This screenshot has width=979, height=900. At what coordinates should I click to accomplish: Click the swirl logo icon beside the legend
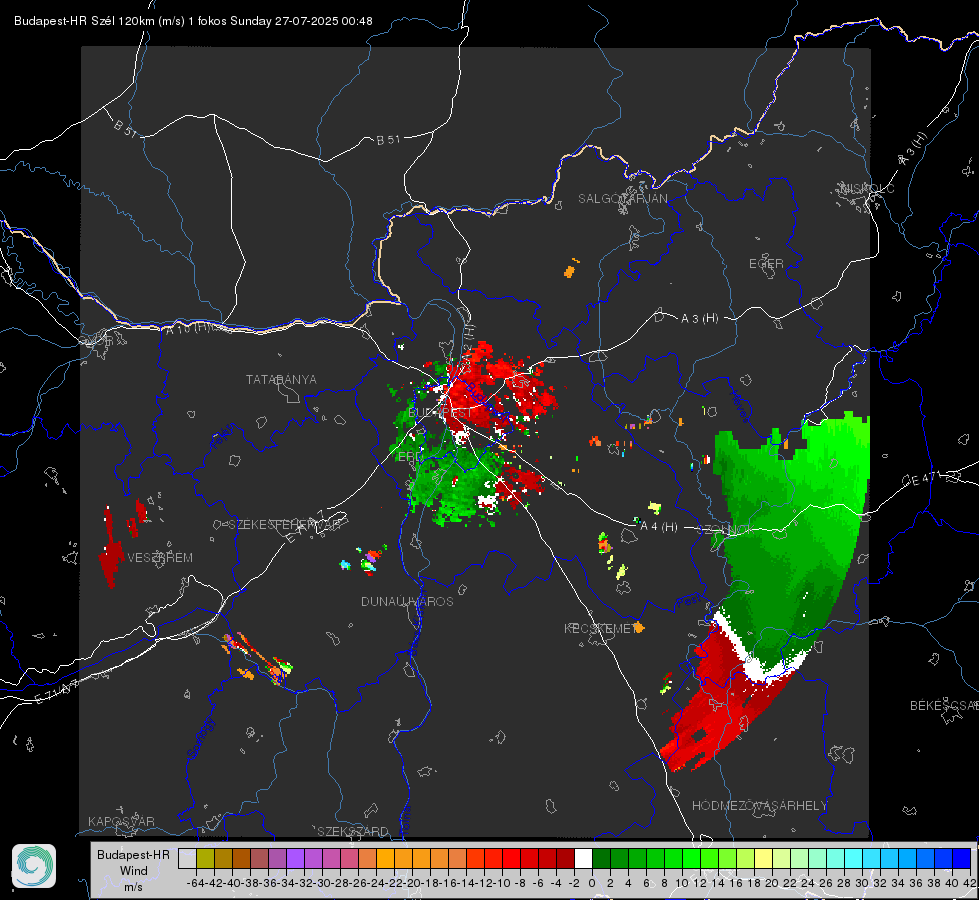pyautogui.click(x=34, y=866)
